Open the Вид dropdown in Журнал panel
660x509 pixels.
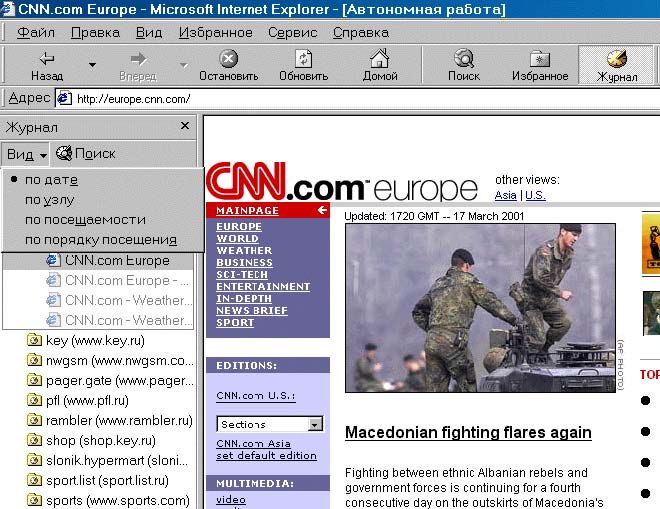point(26,154)
